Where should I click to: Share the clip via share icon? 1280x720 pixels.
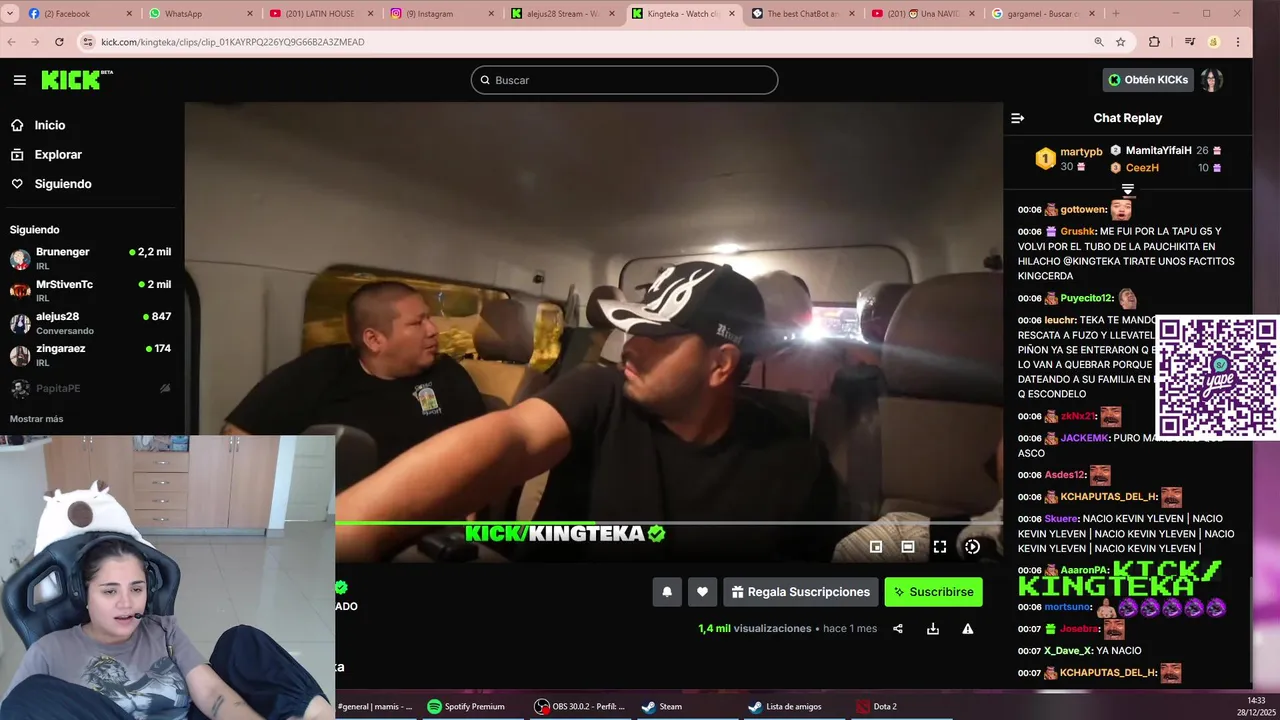coord(898,629)
